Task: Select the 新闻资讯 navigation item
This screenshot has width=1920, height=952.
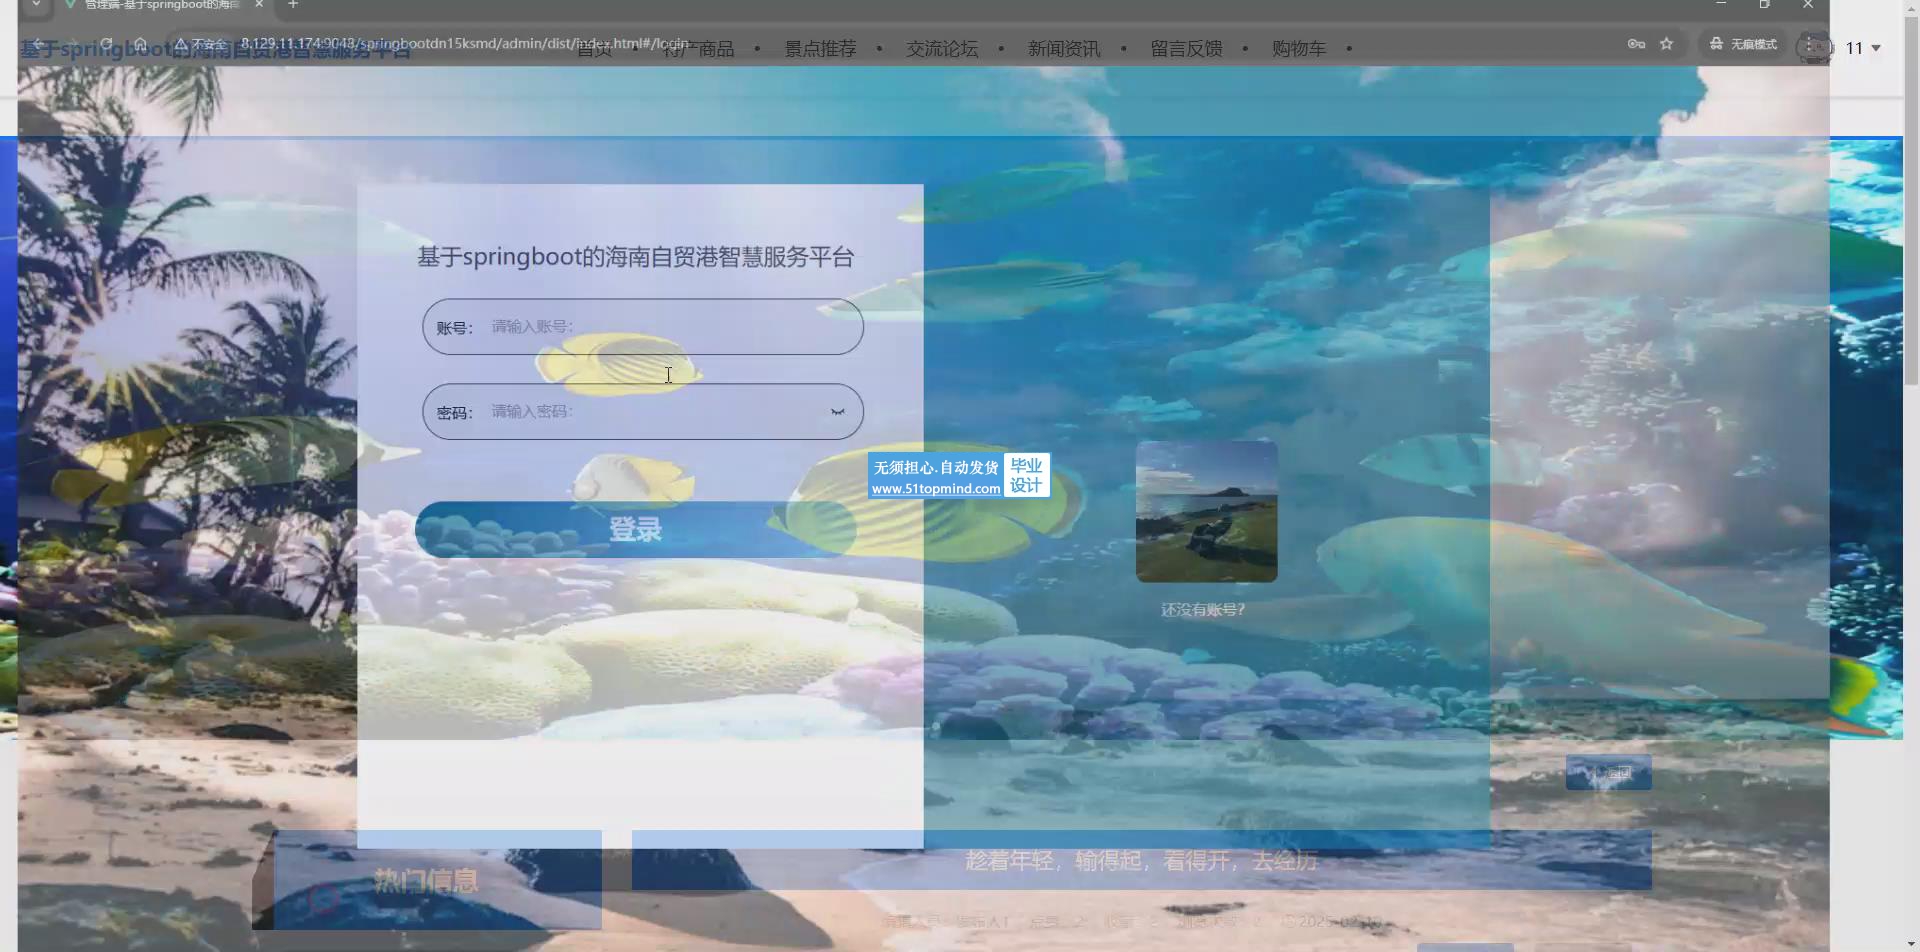Action: tap(1063, 49)
